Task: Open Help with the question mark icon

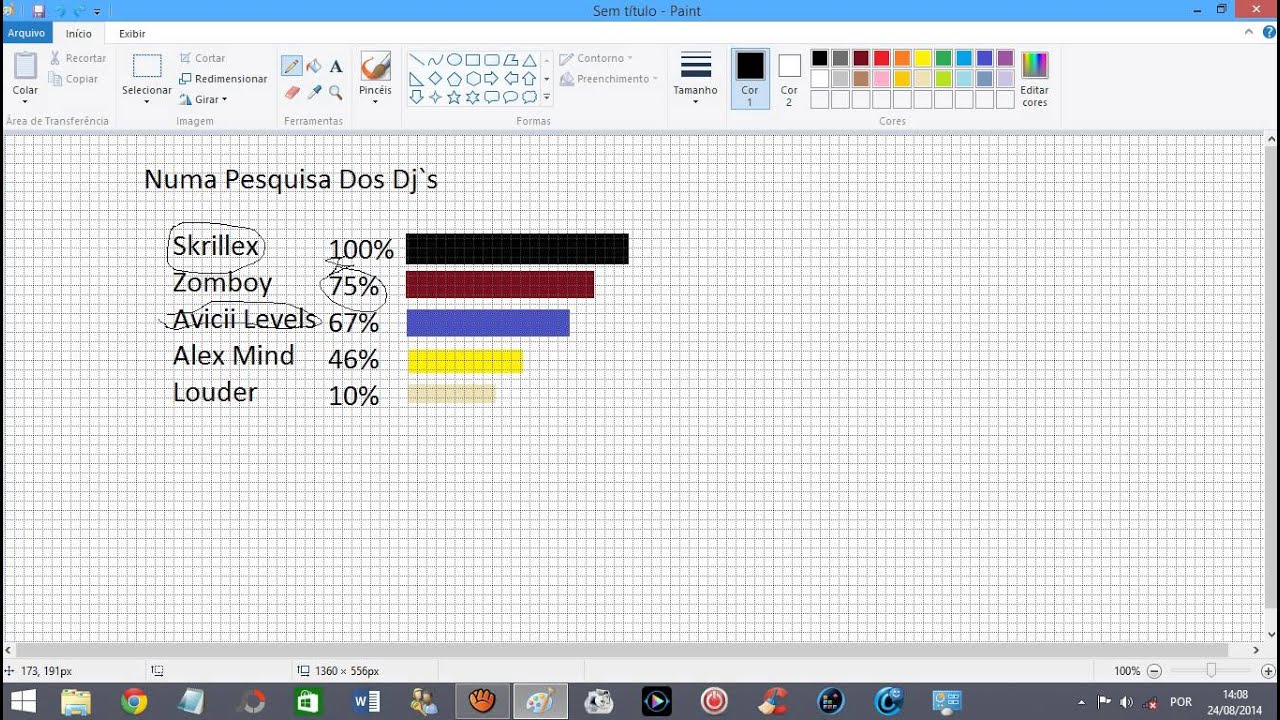Action: point(1269,33)
